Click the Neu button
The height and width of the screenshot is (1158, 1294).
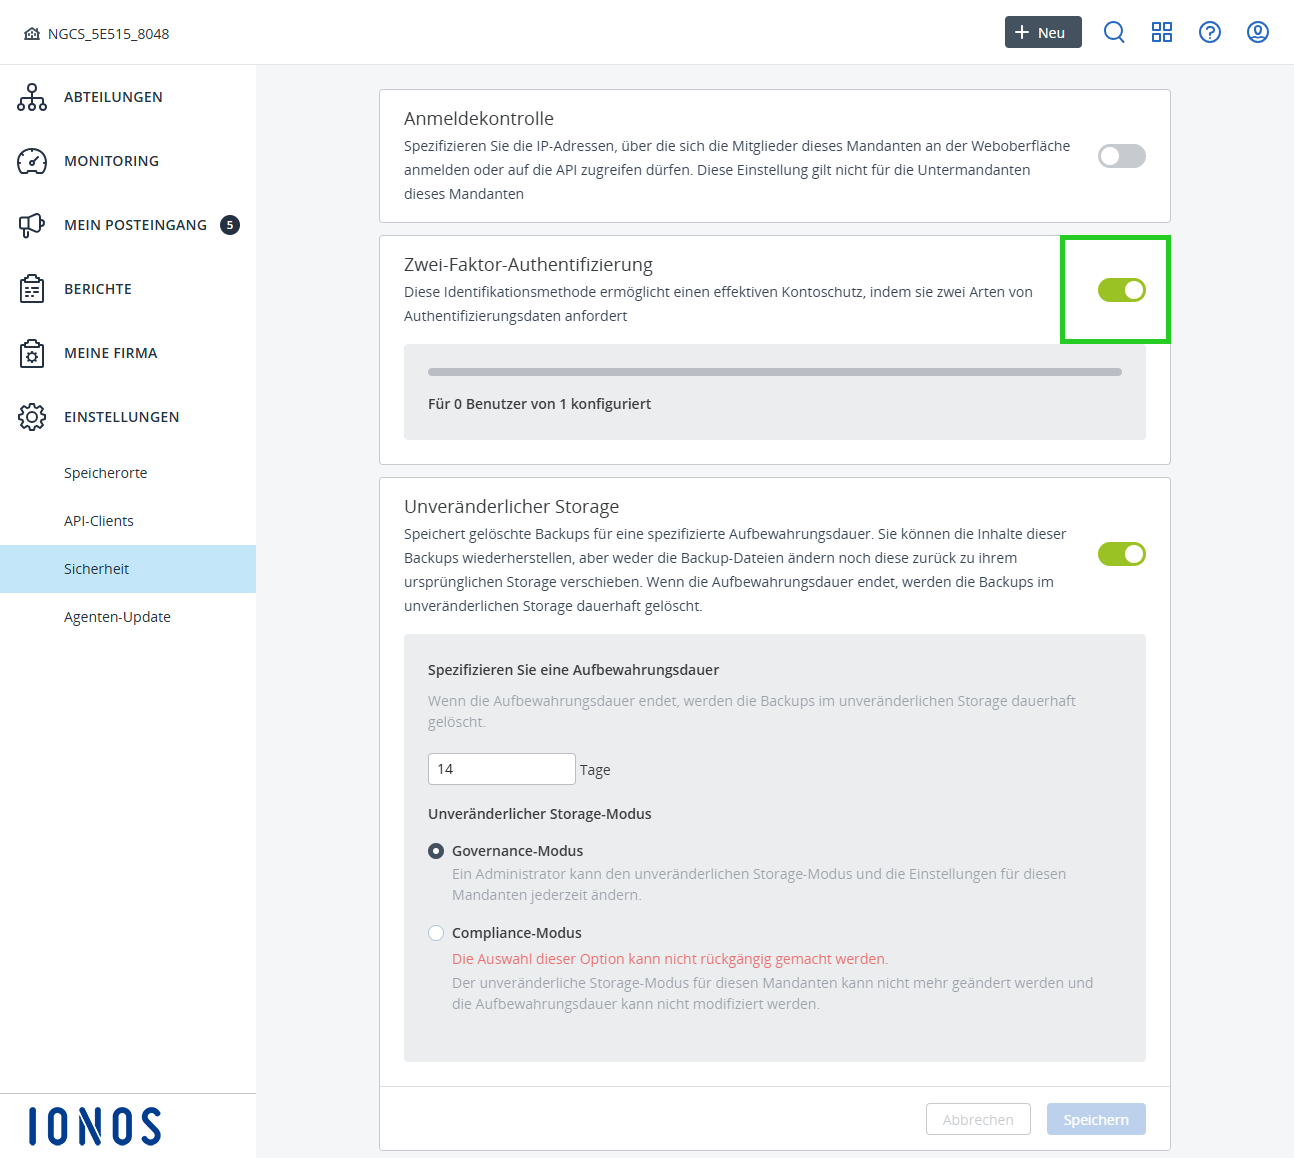[x=1043, y=32]
